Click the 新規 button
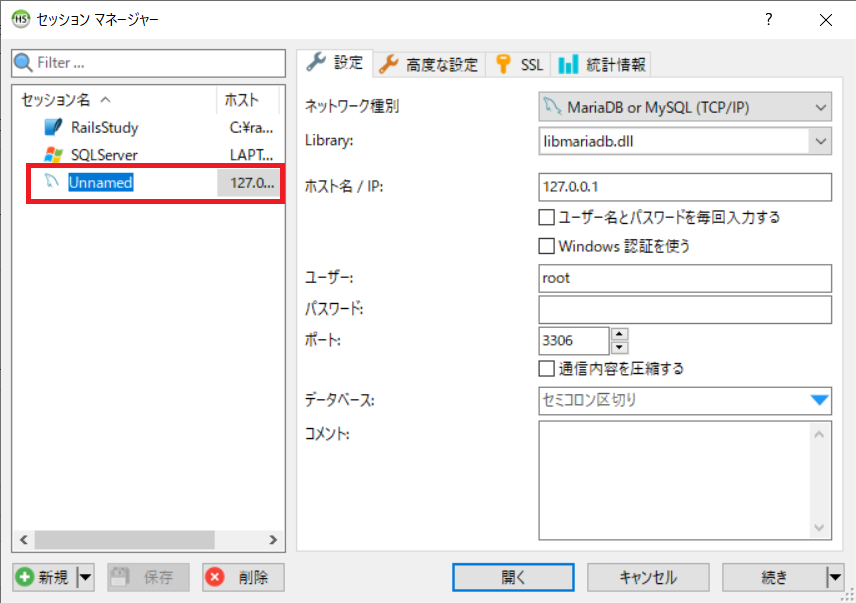 [46, 577]
